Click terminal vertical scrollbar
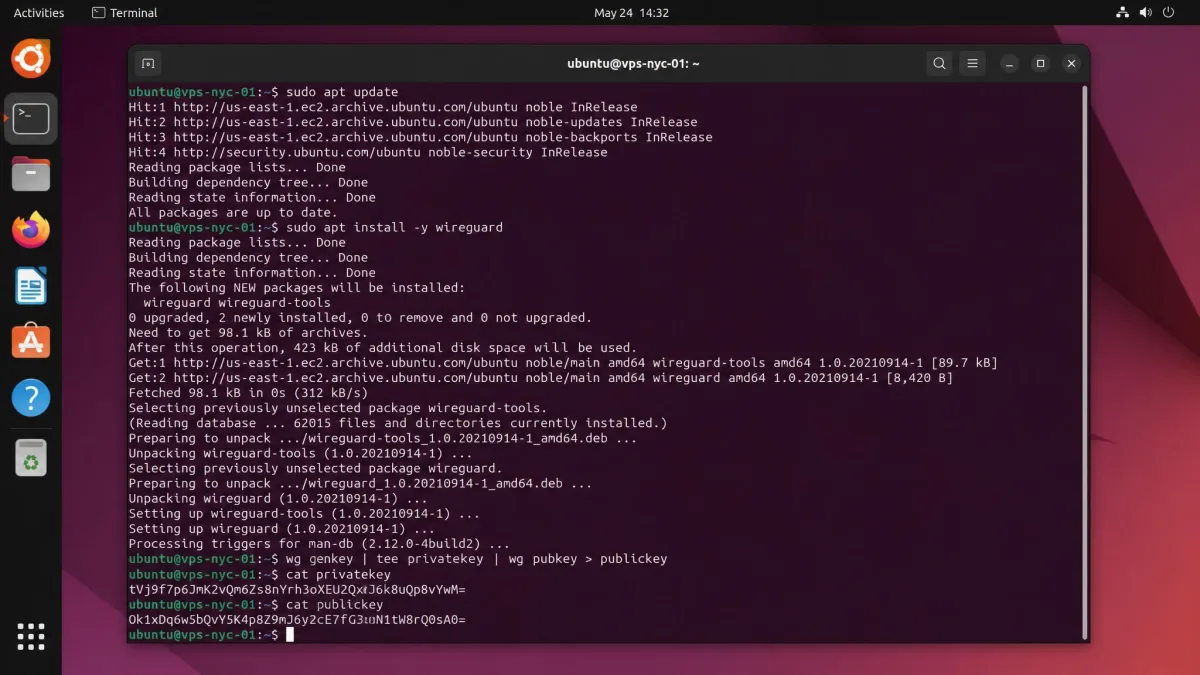This screenshot has height=675, width=1200. [x=1085, y=362]
